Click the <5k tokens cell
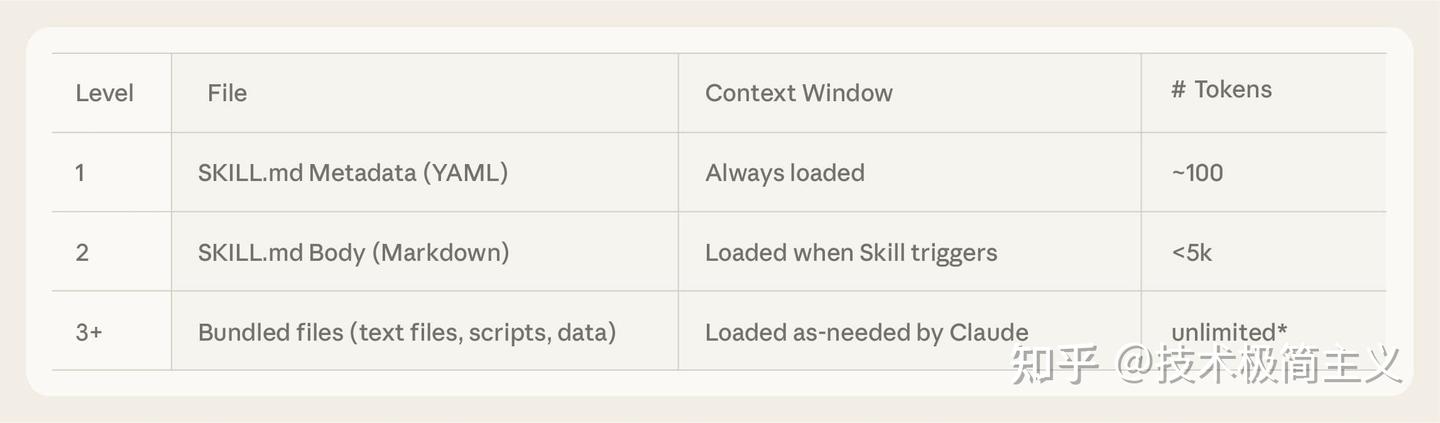 point(1191,252)
